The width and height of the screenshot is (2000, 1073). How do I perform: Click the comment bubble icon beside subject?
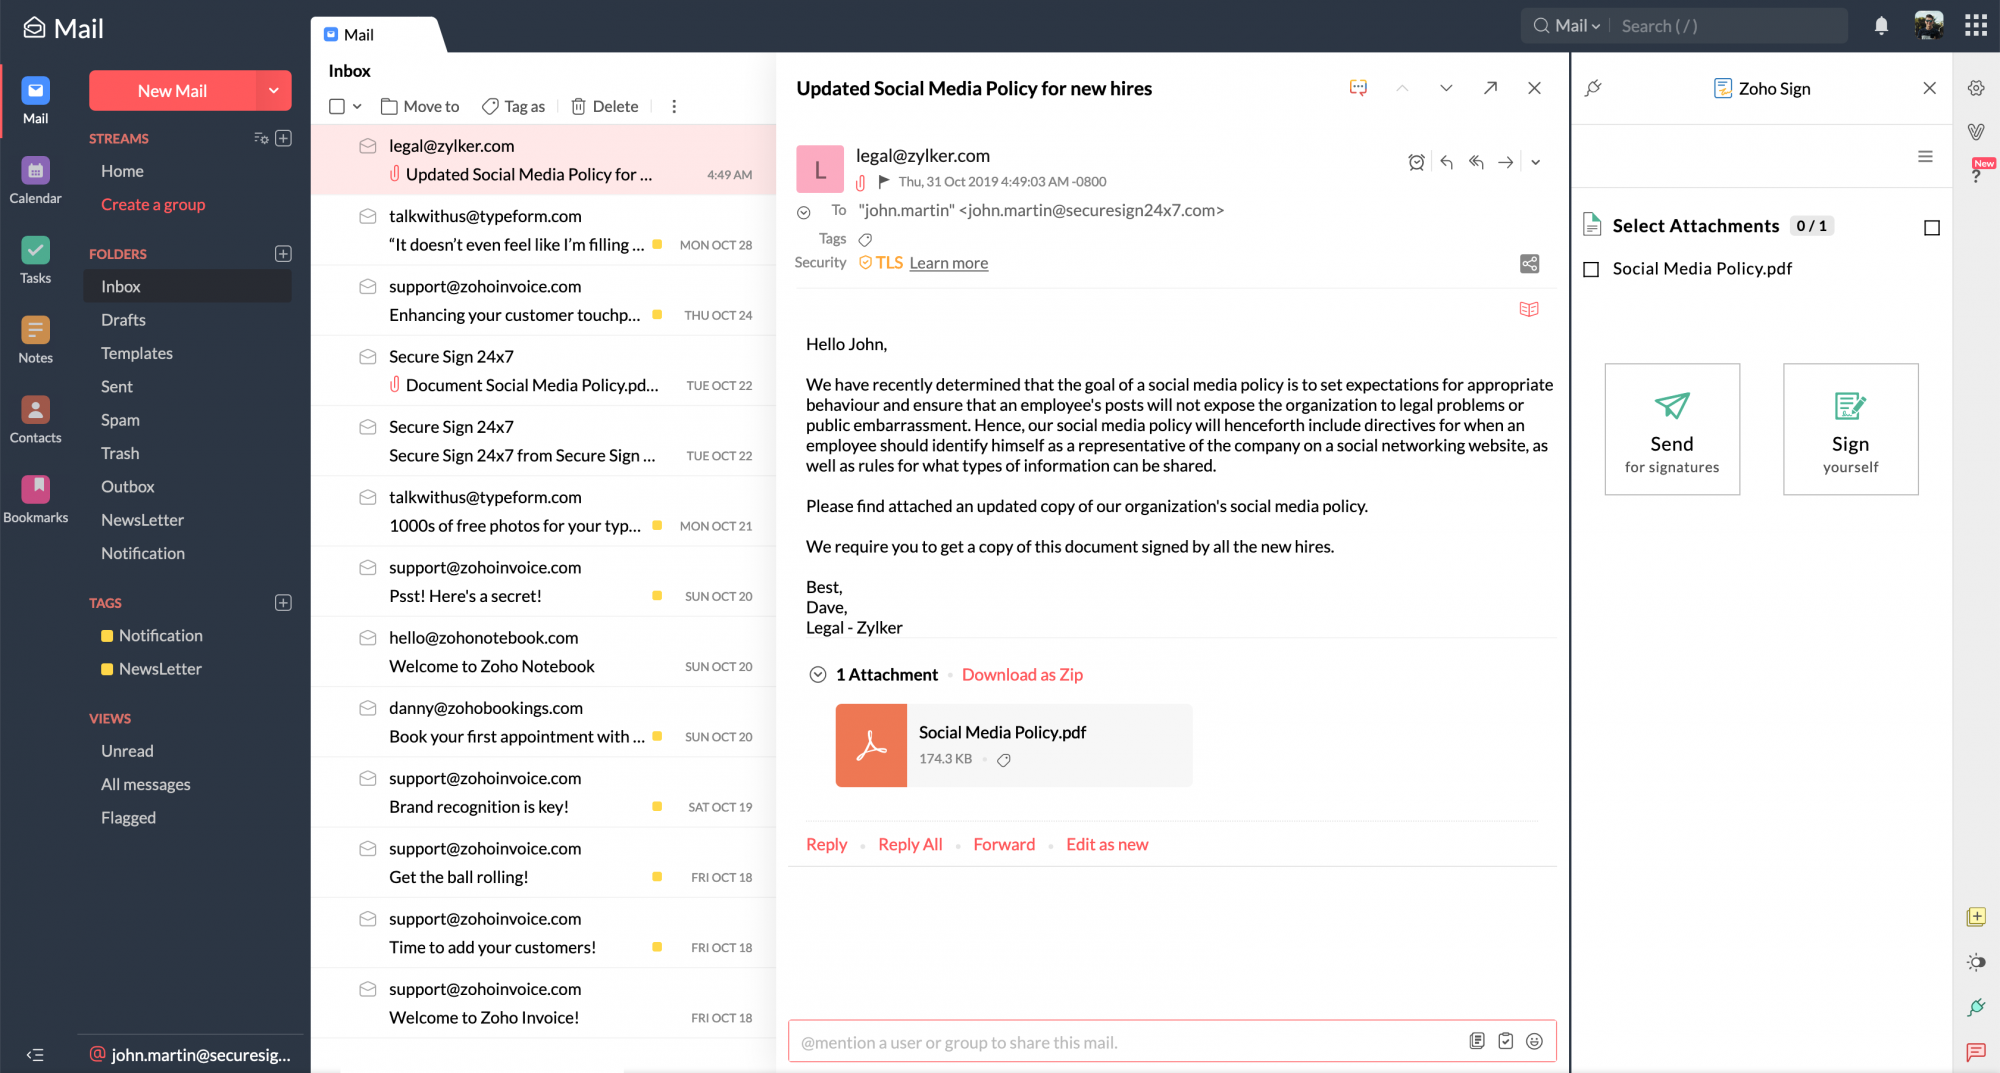pyautogui.click(x=1358, y=88)
